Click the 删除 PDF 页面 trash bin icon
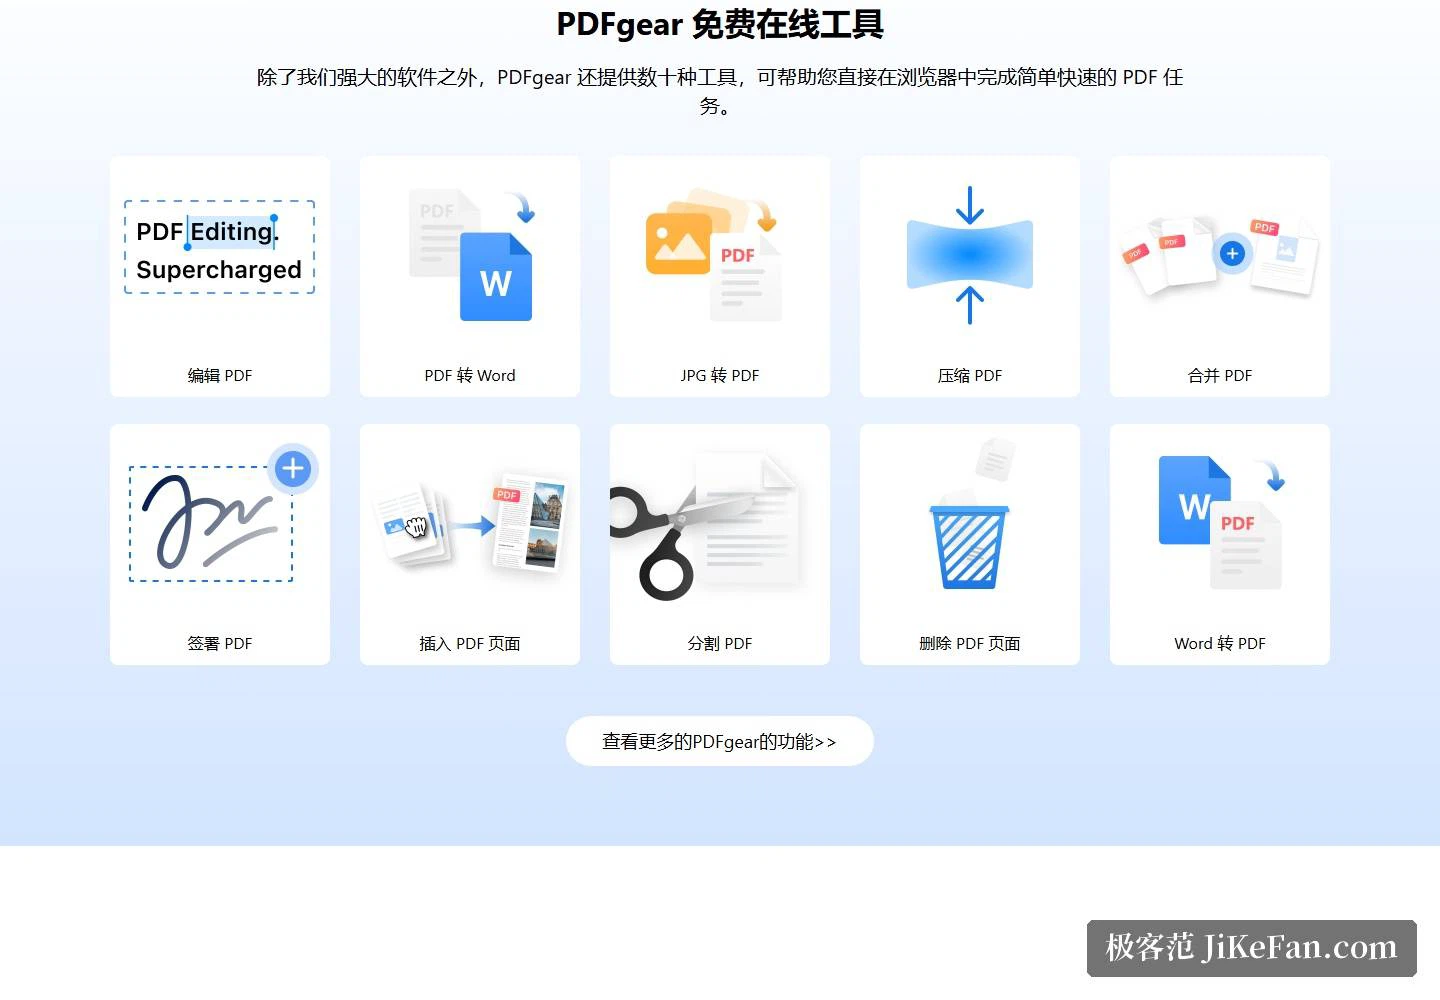 pyautogui.click(x=970, y=515)
